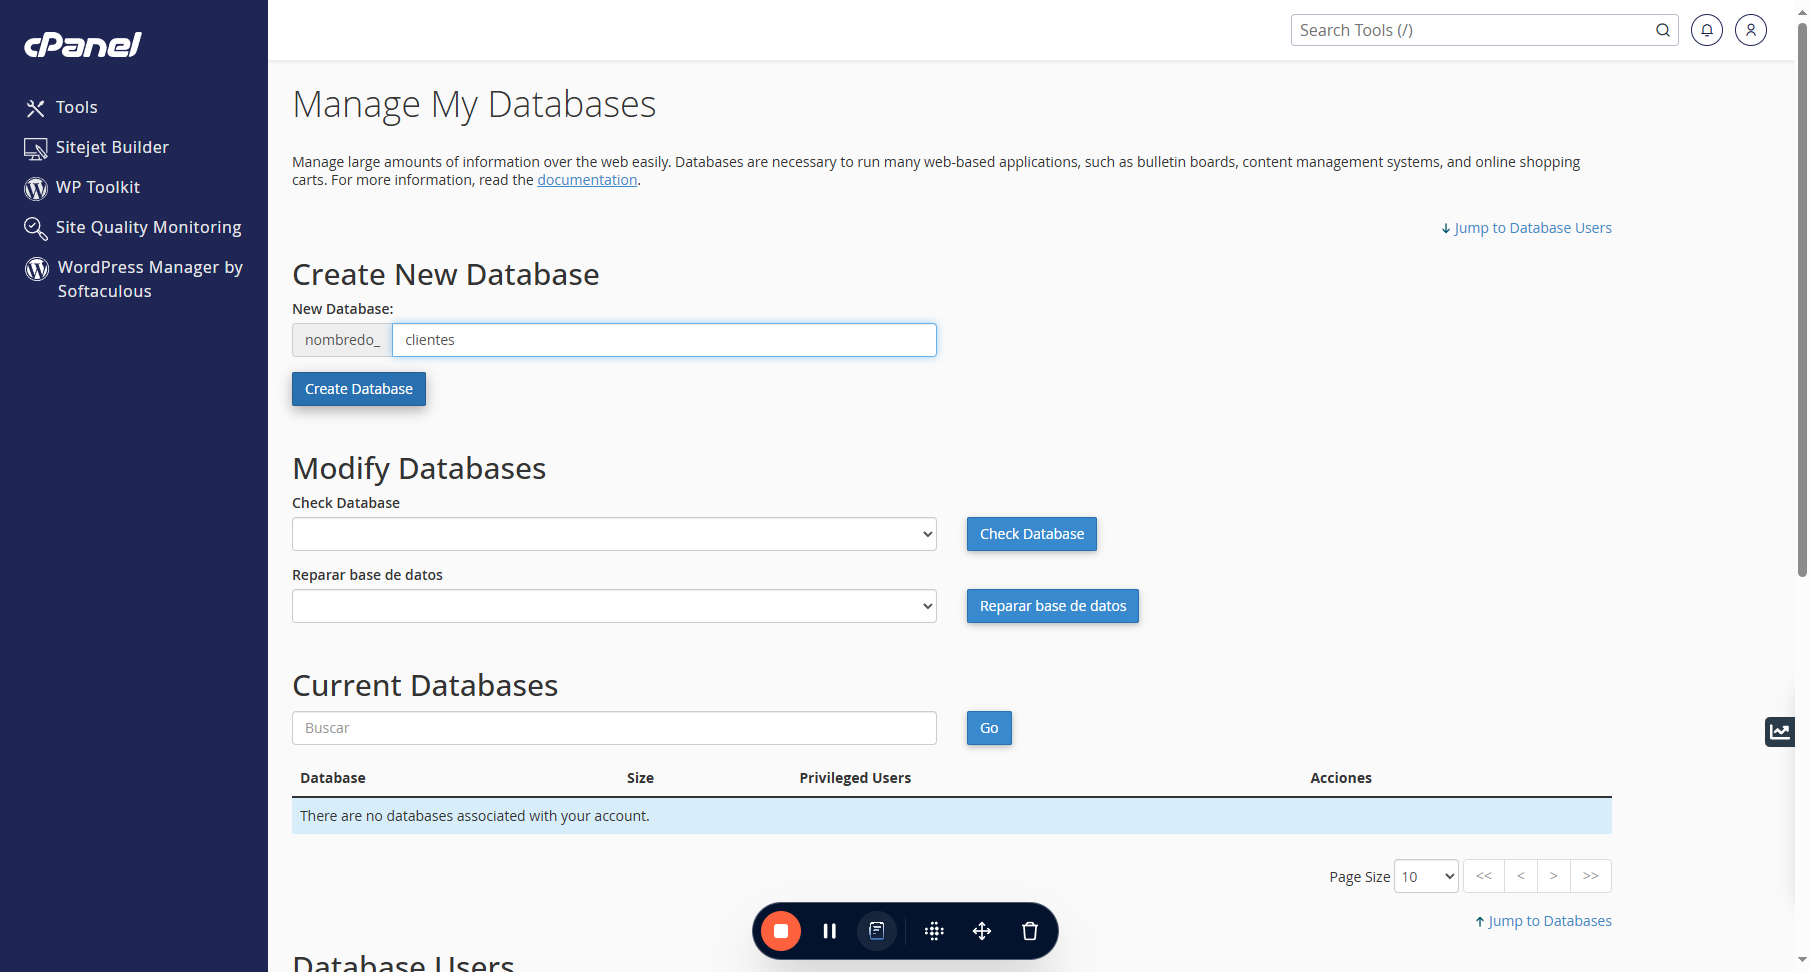Click the Tools wrench icon
Viewport: 1810px width, 972px height.
[x=36, y=108]
